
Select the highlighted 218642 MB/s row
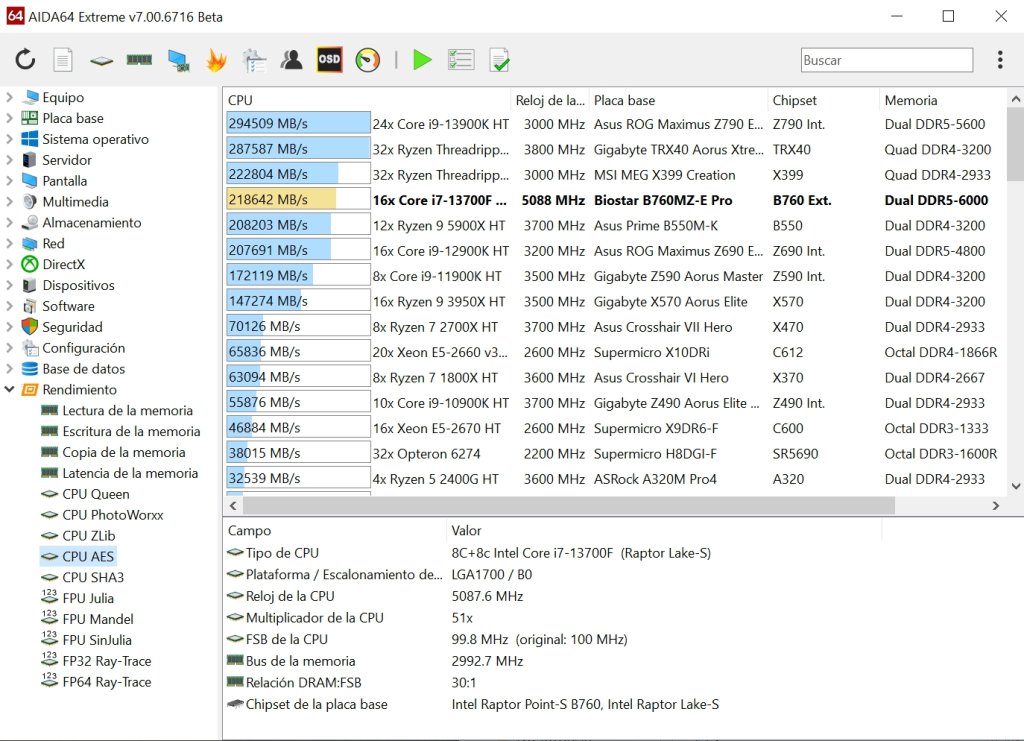pos(614,200)
